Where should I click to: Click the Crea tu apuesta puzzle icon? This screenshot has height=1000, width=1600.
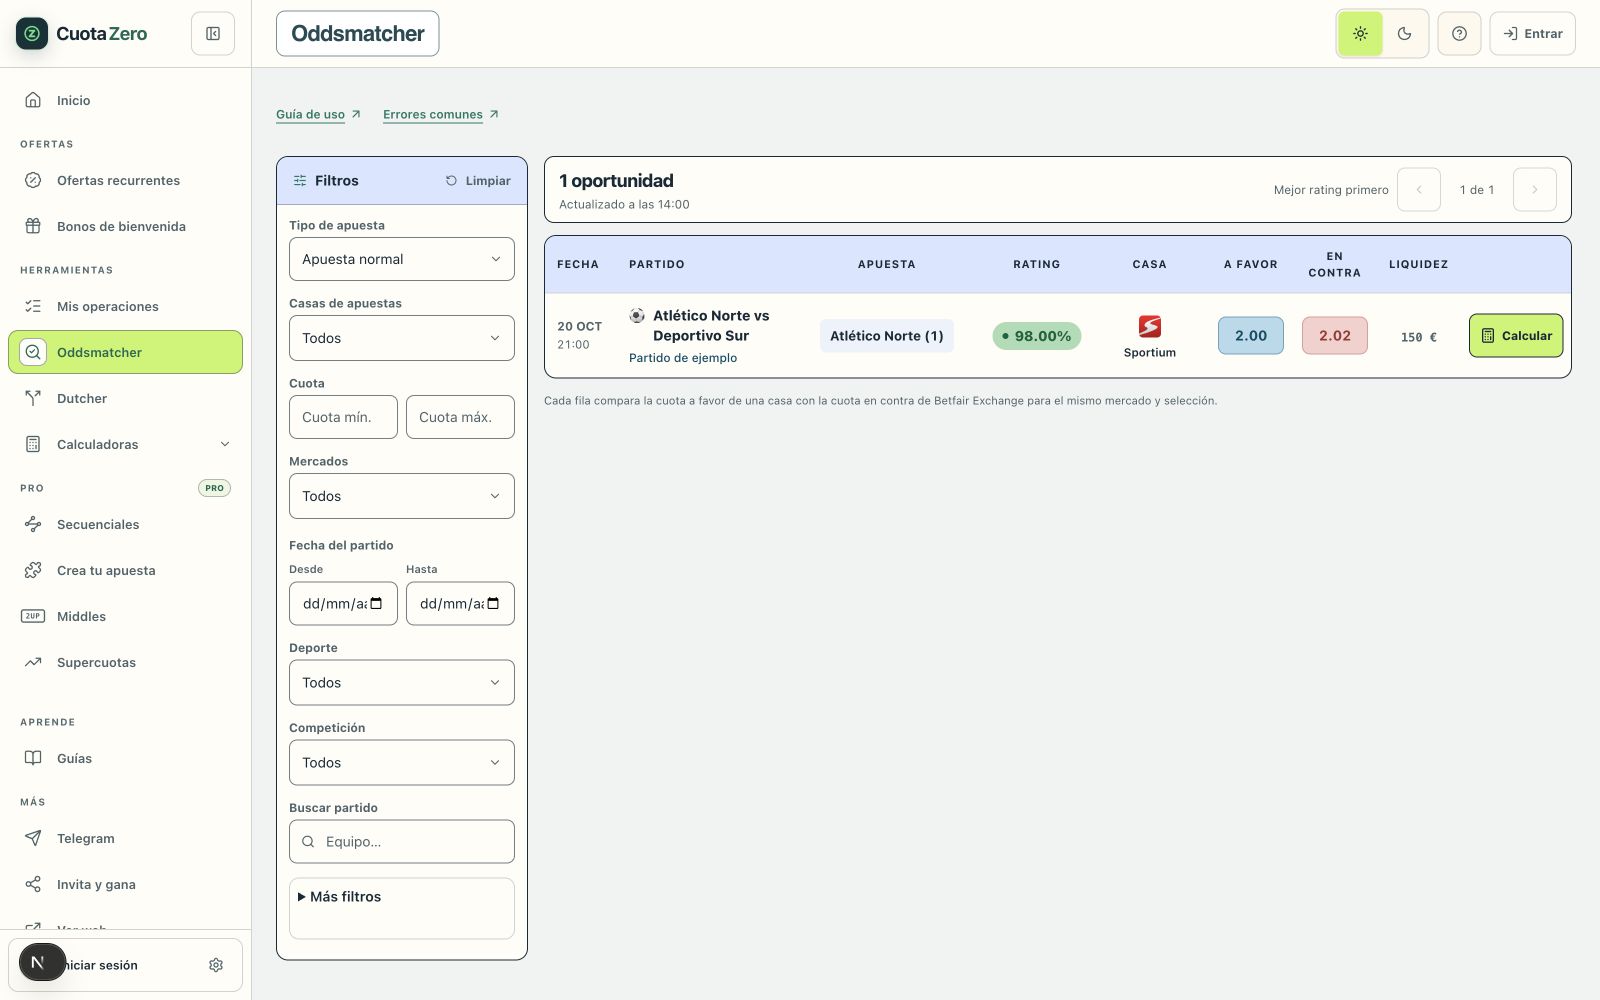click(33, 570)
